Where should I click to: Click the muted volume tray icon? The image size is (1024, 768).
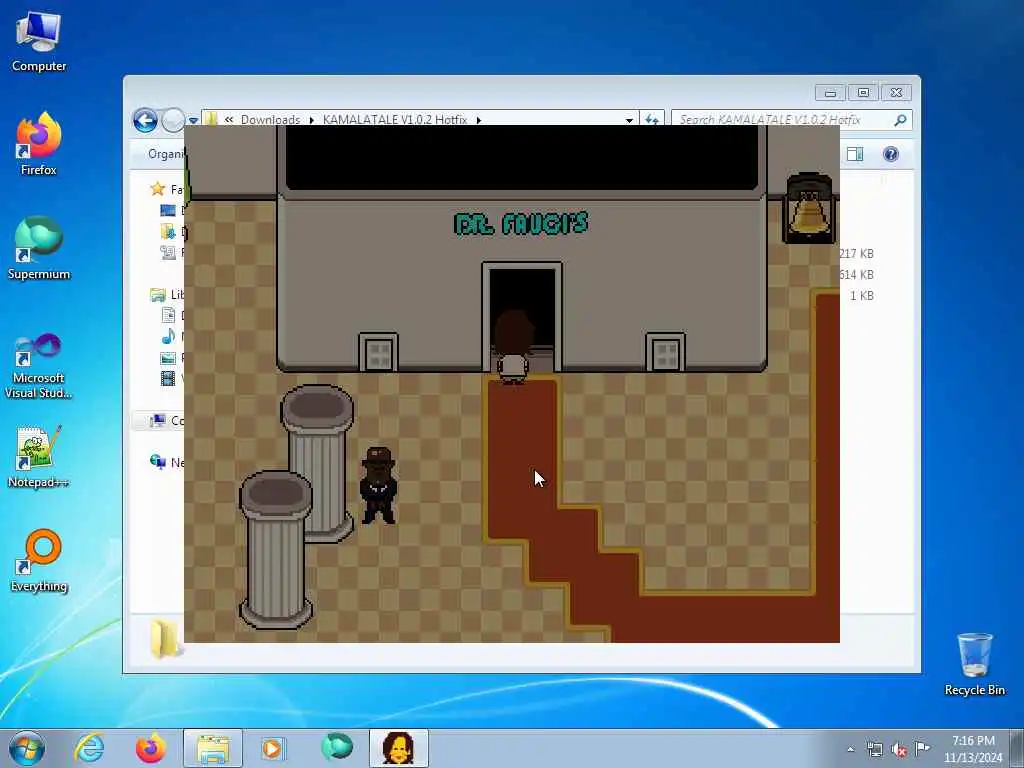[x=899, y=749]
